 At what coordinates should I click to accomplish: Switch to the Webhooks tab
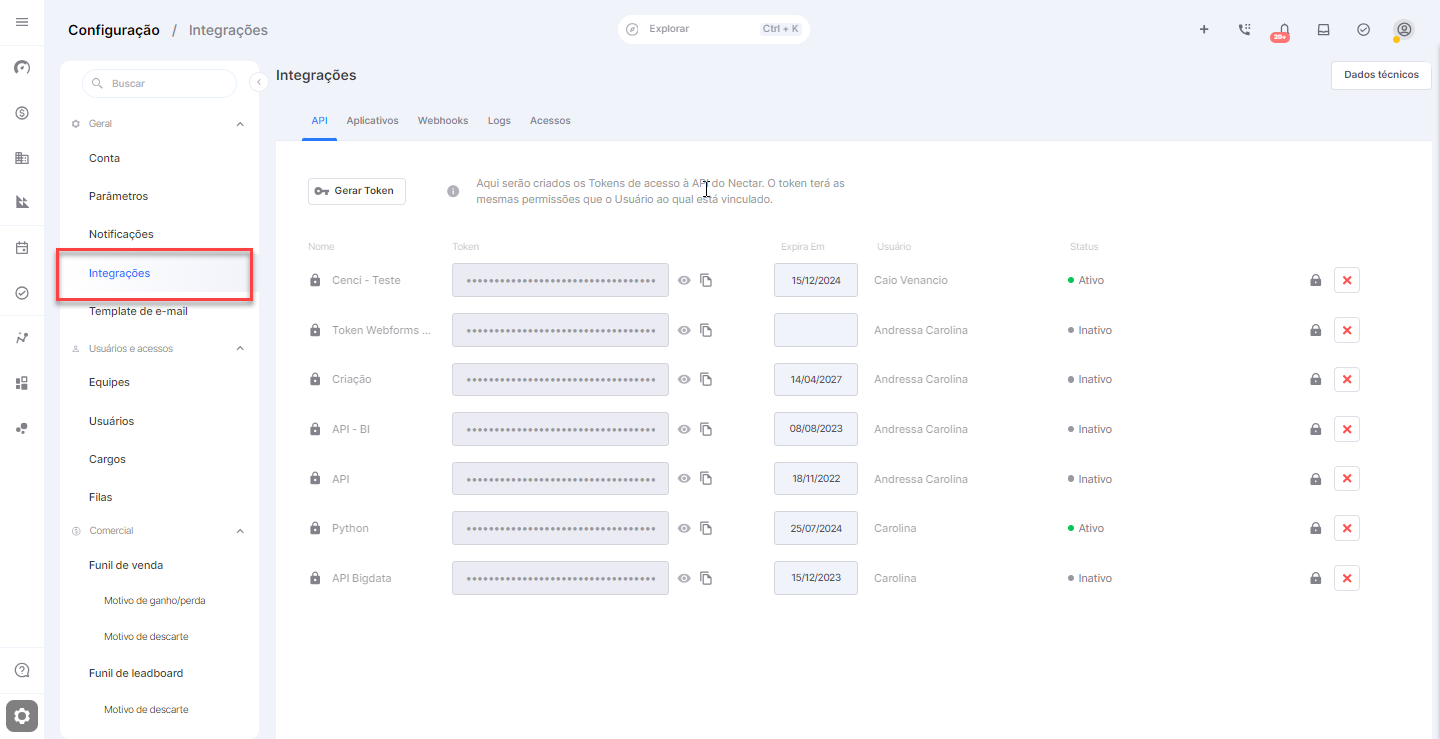[443, 121]
